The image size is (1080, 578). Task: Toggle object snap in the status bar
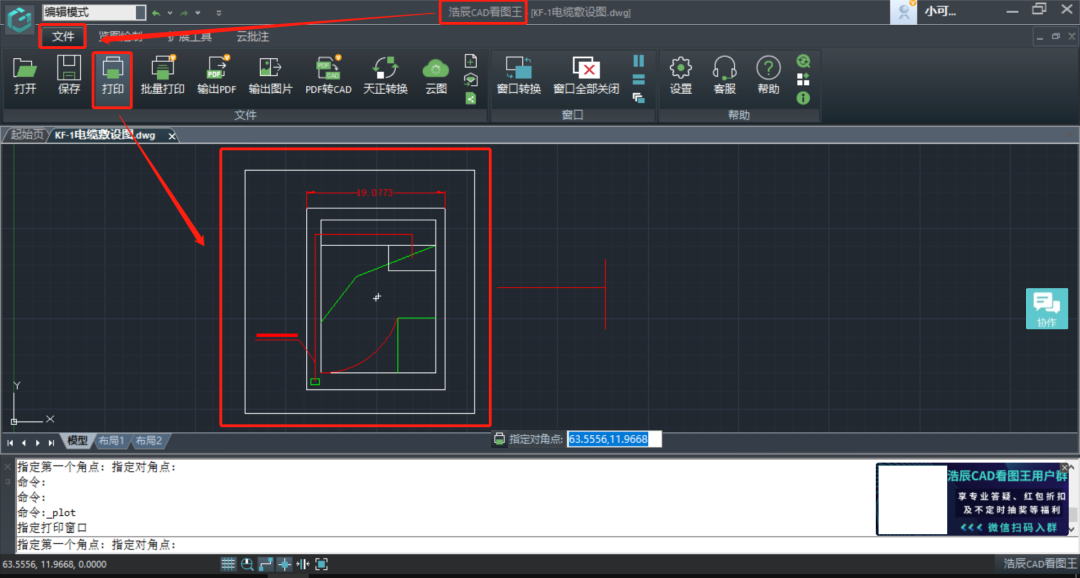[284, 565]
